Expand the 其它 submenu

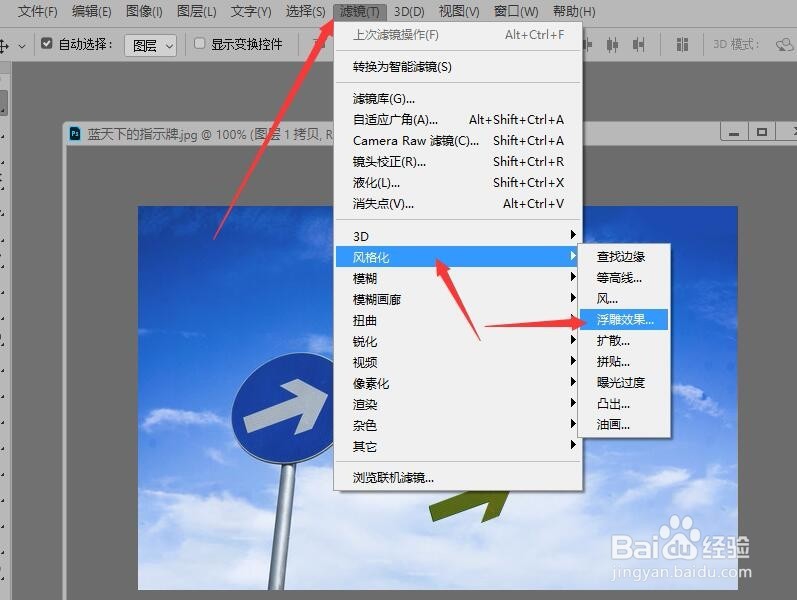pos(458,446)
